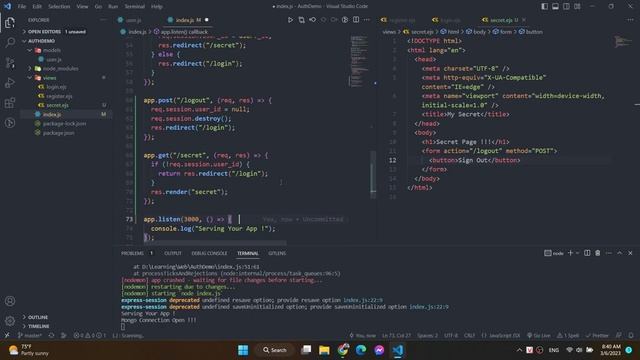
Task: Change the CRLF line ending setting
Action: tap(469, 336)
